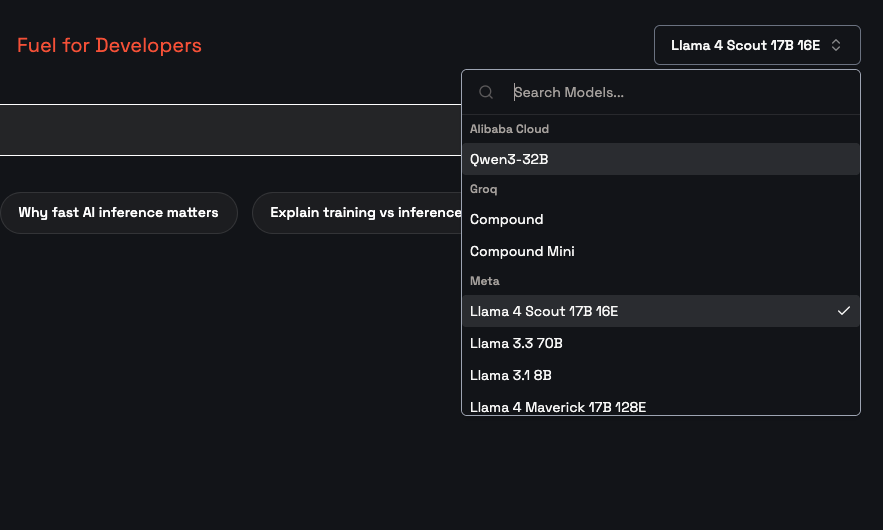Click the Explain training vs inference suggestion
The width and height of the screenshot is (883, 530).
[x=358, y=213]
